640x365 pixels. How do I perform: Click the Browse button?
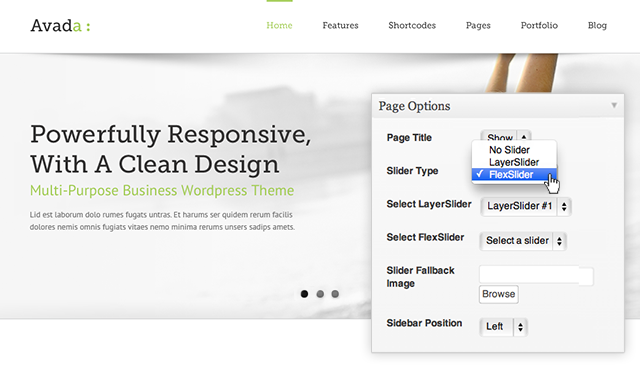click(498, 294)
